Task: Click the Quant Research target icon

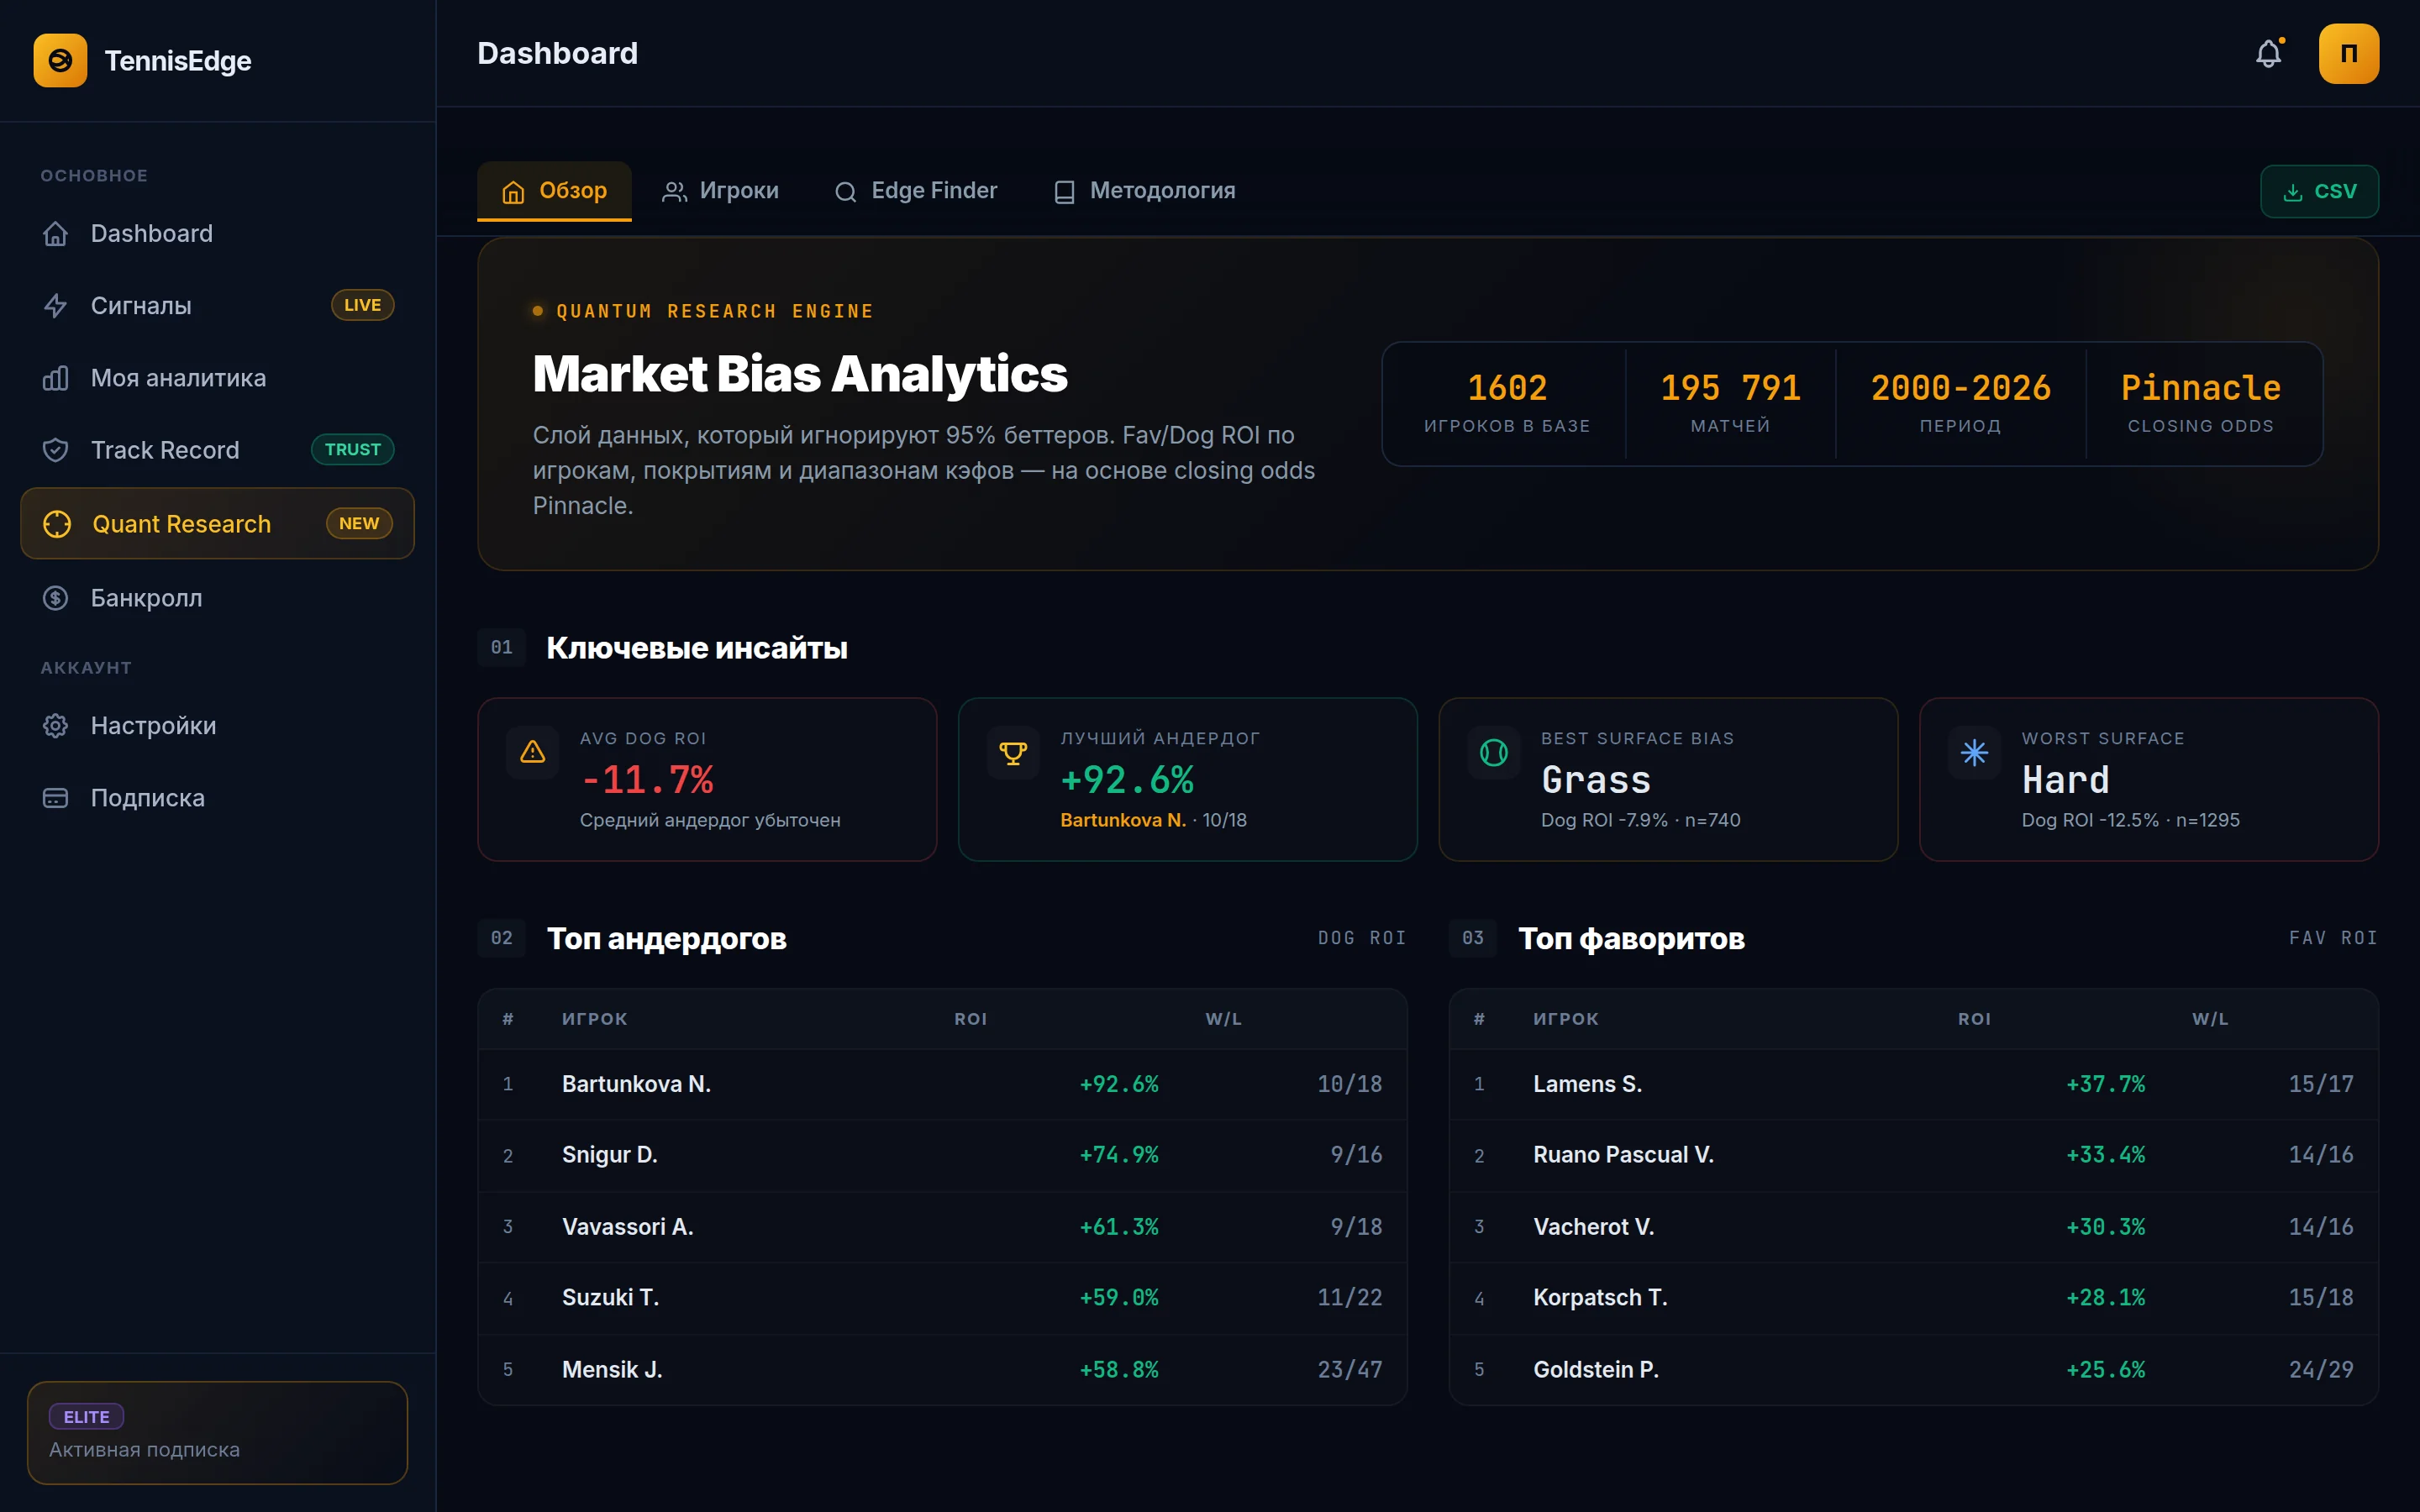Action: pyautogui.click(x=57, y=524)
